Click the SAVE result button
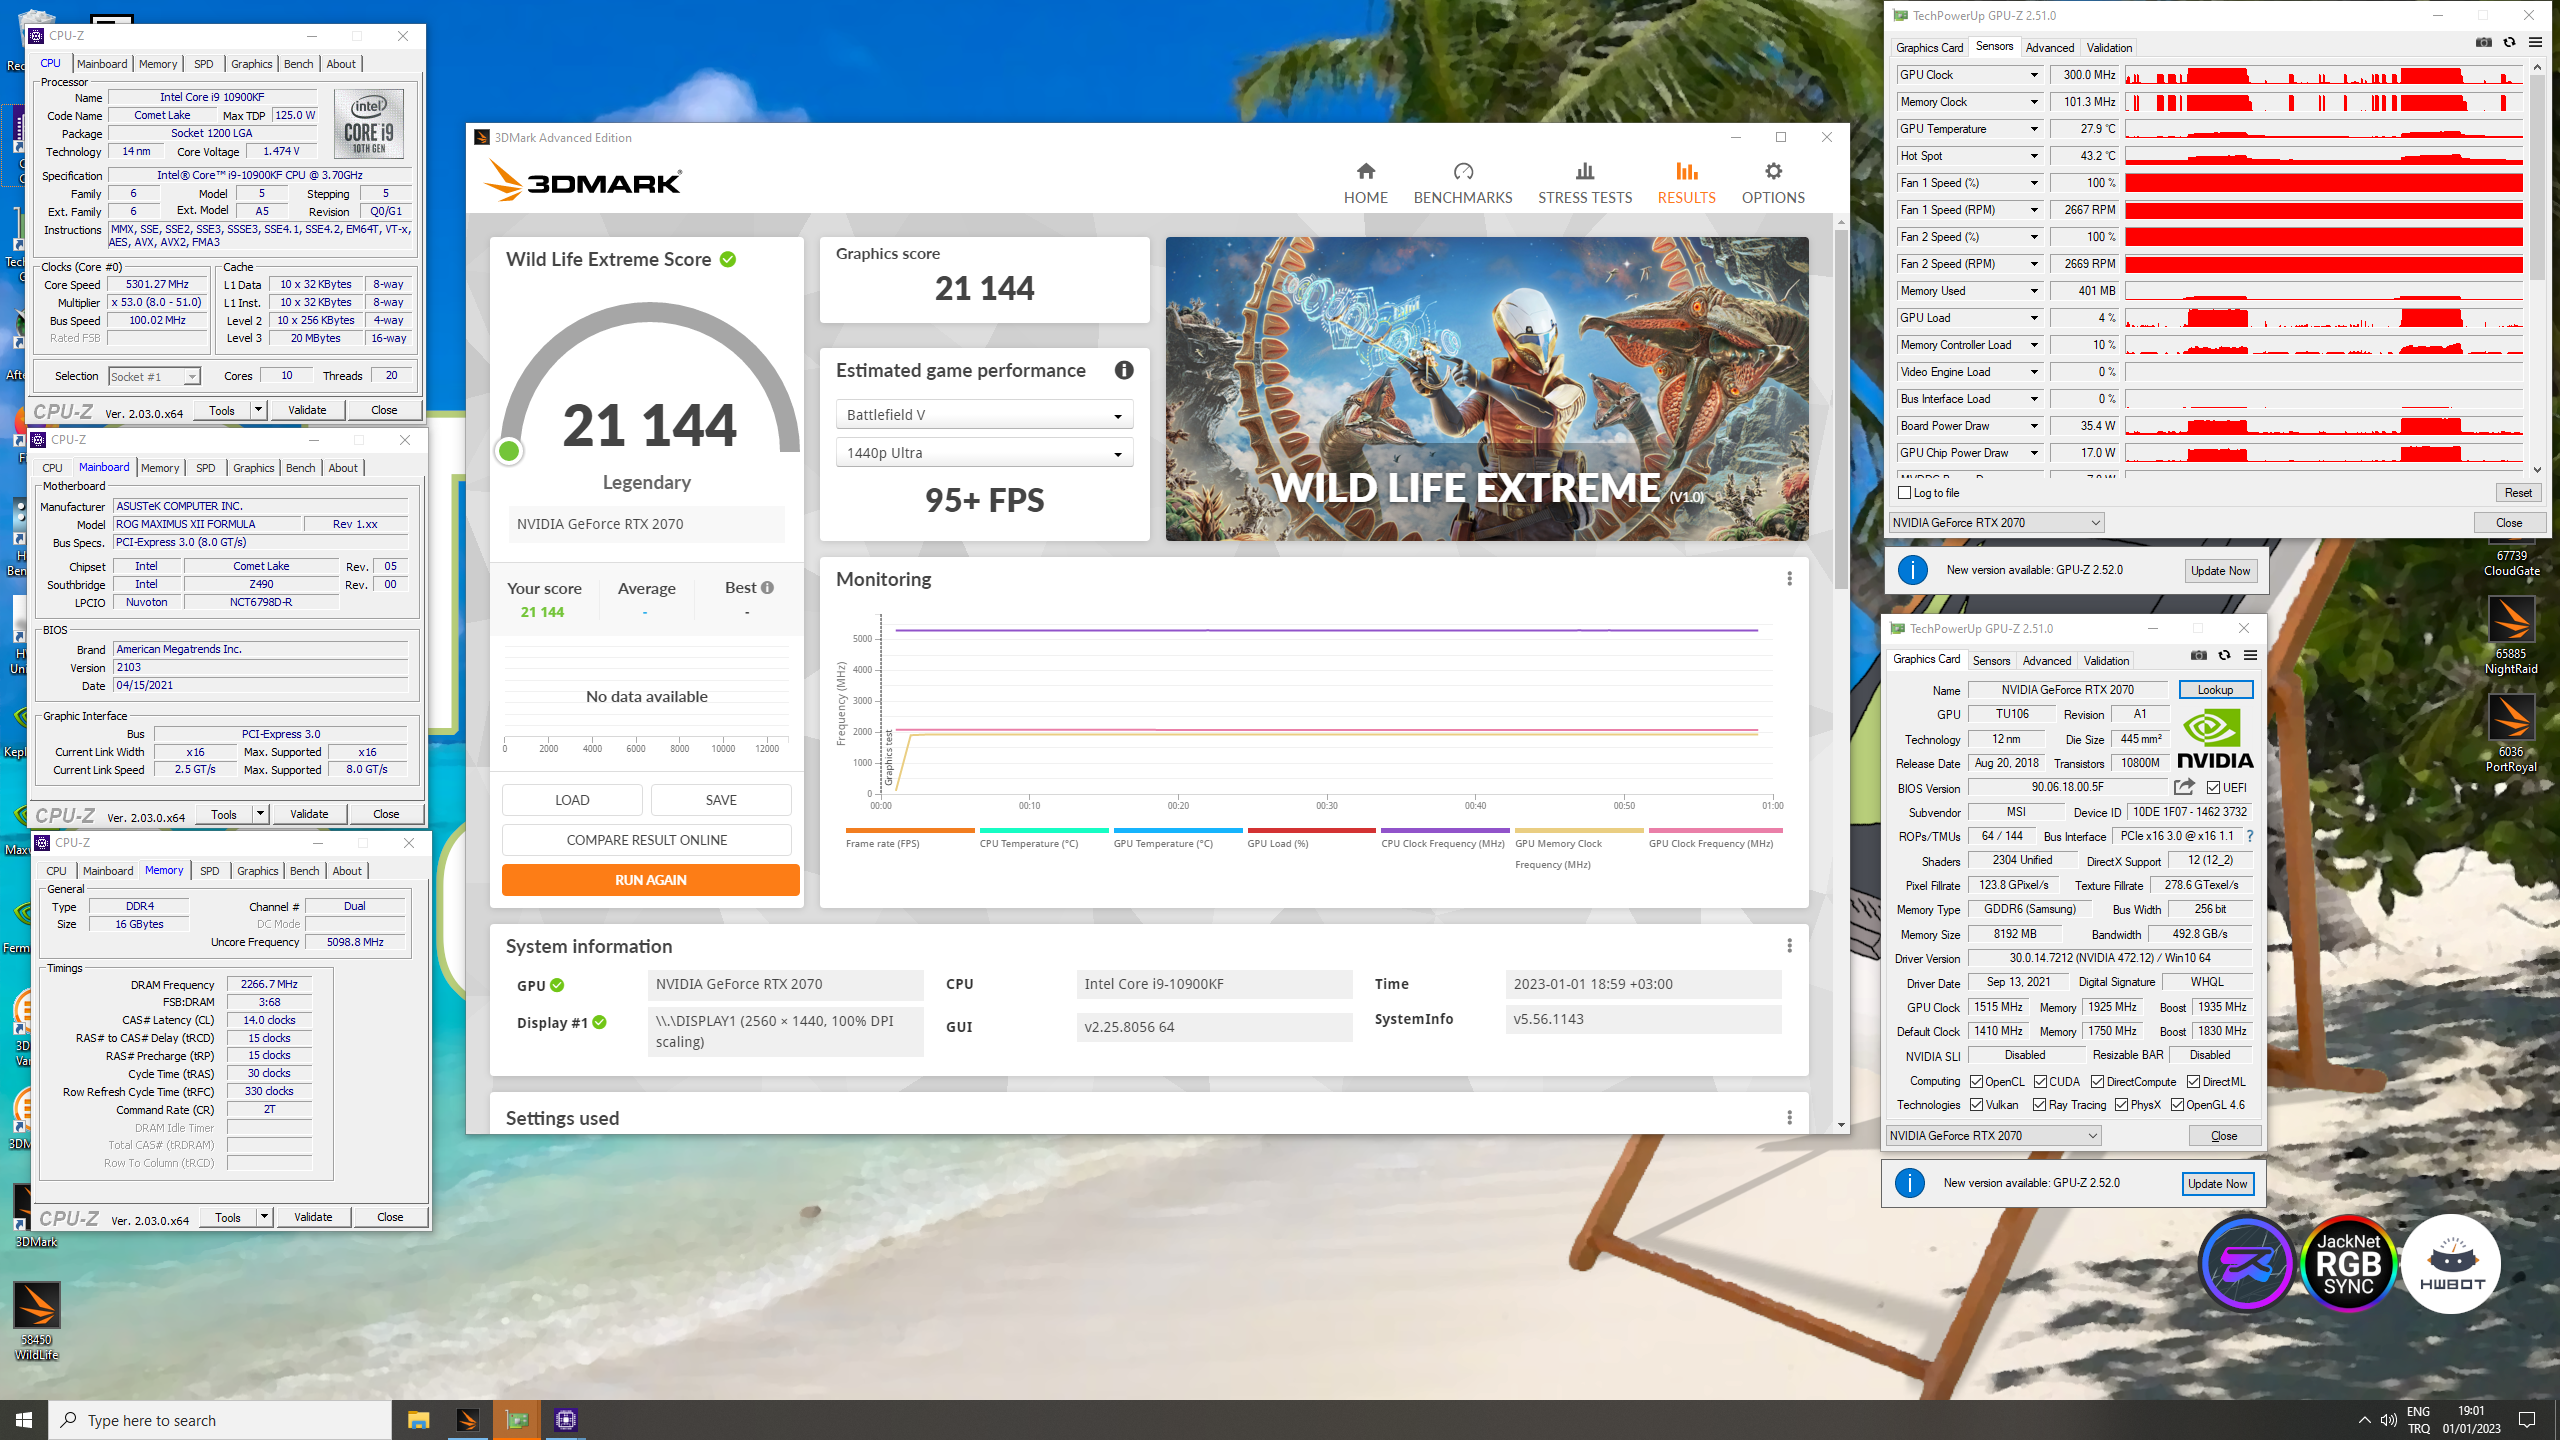Screen dimensions: 2560x1440 [721, 800]
